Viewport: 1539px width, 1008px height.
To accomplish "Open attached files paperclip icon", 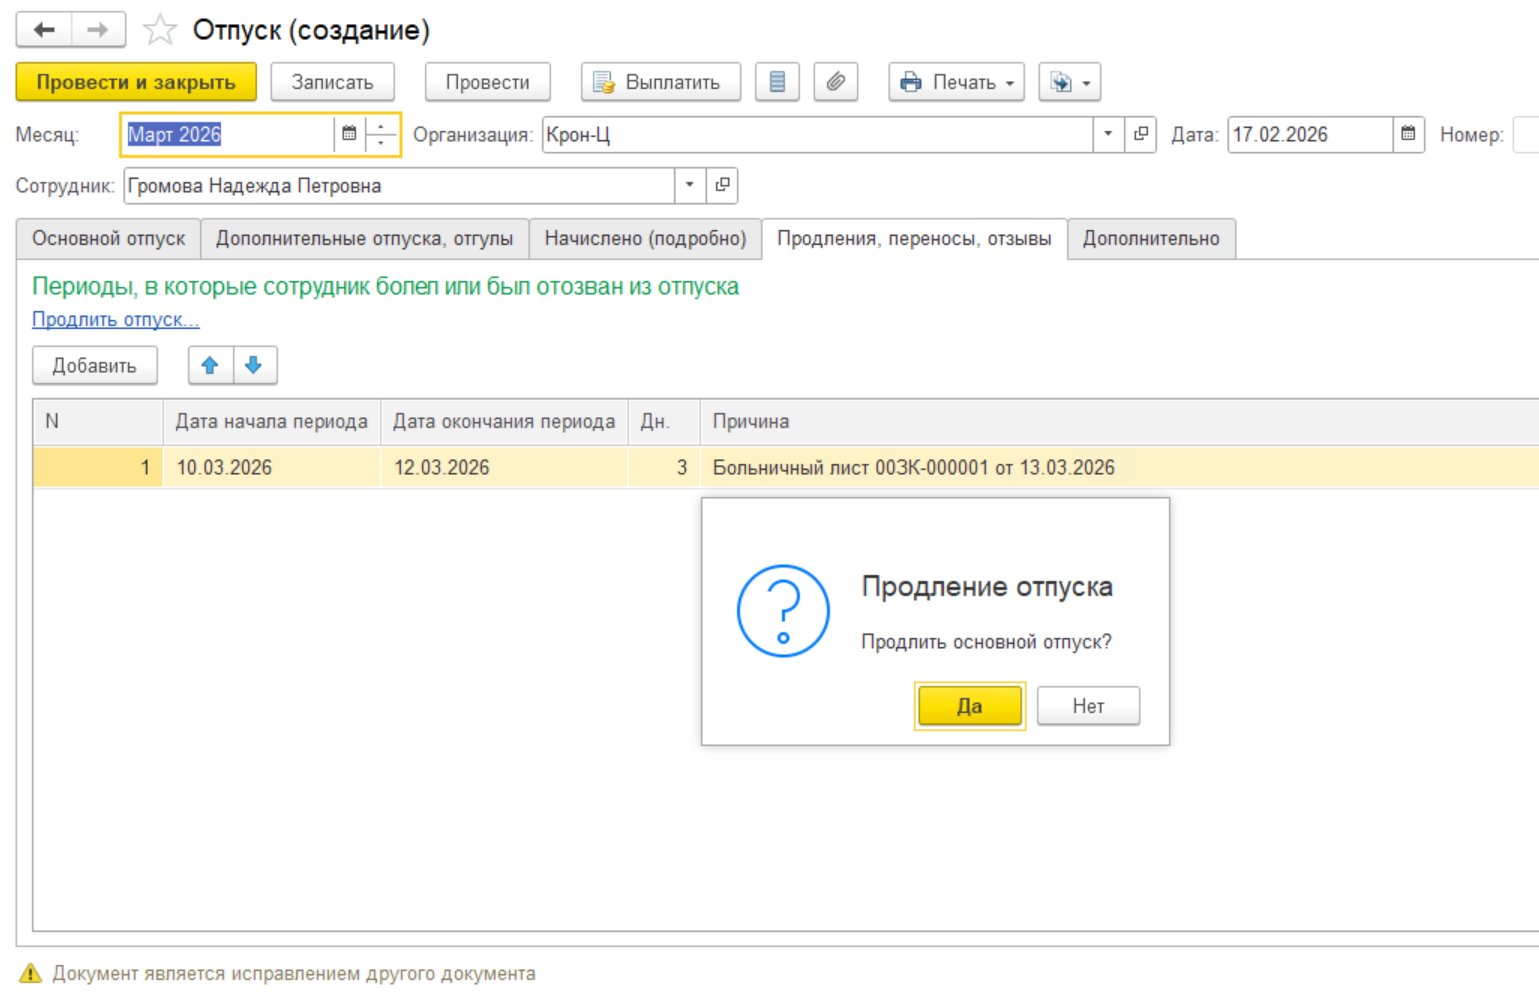I will point(836,82).
